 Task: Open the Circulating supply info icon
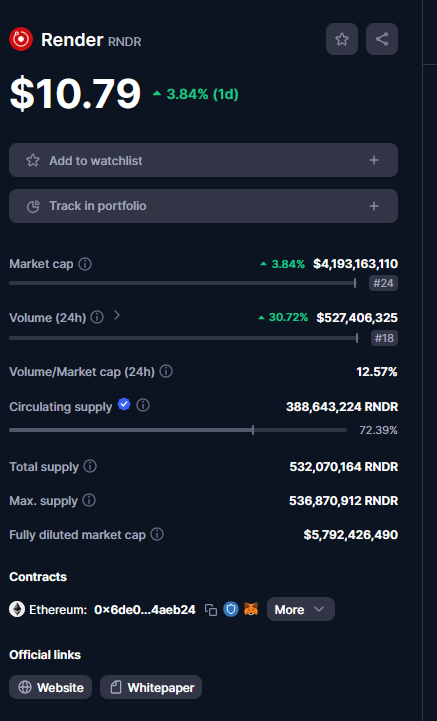pos(143,405)
